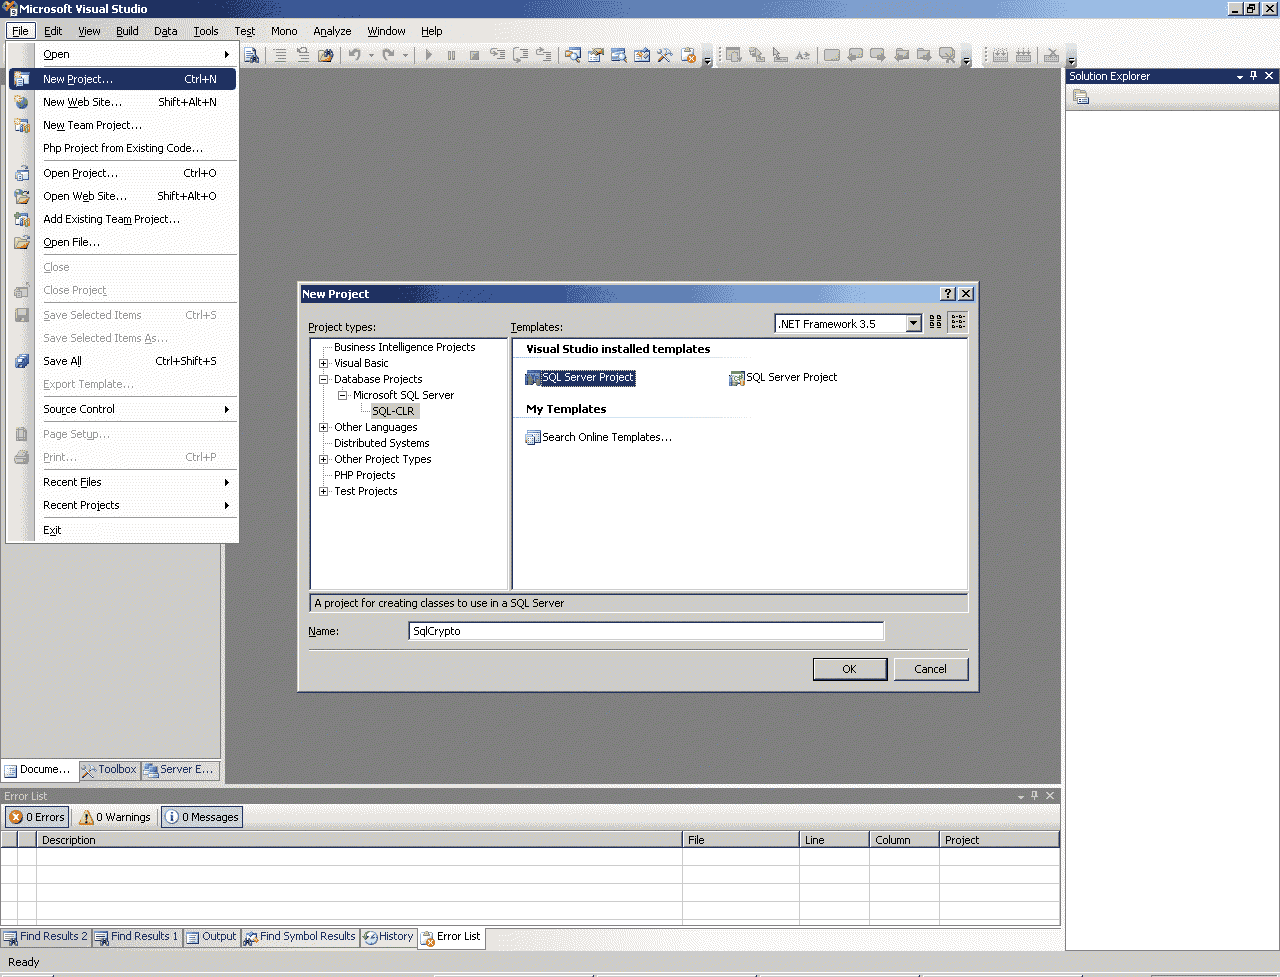Viewport: 1280px width, 977px height.
Task: Click the project Name input field
Action: click(646, 631)
